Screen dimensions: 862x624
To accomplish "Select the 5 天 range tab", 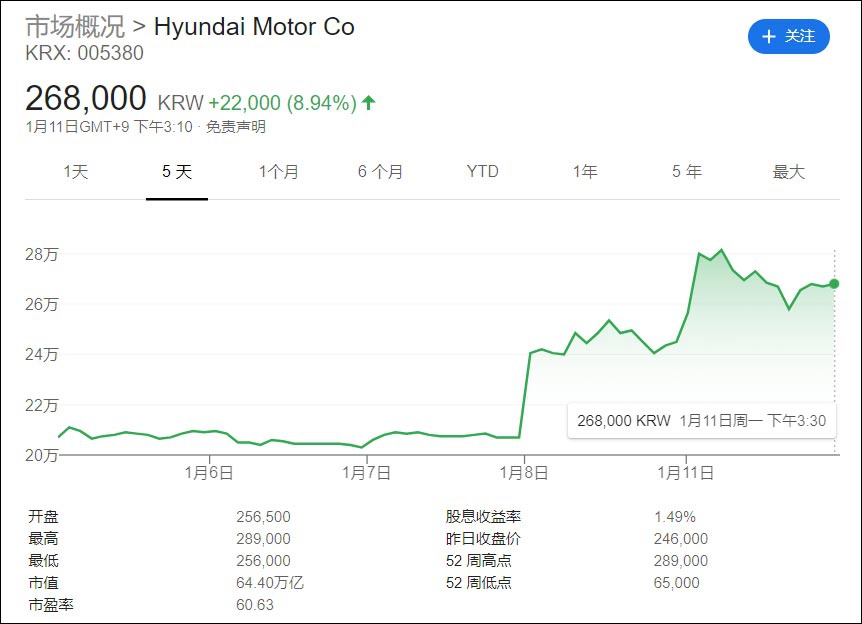I will (x=177, y=172).
